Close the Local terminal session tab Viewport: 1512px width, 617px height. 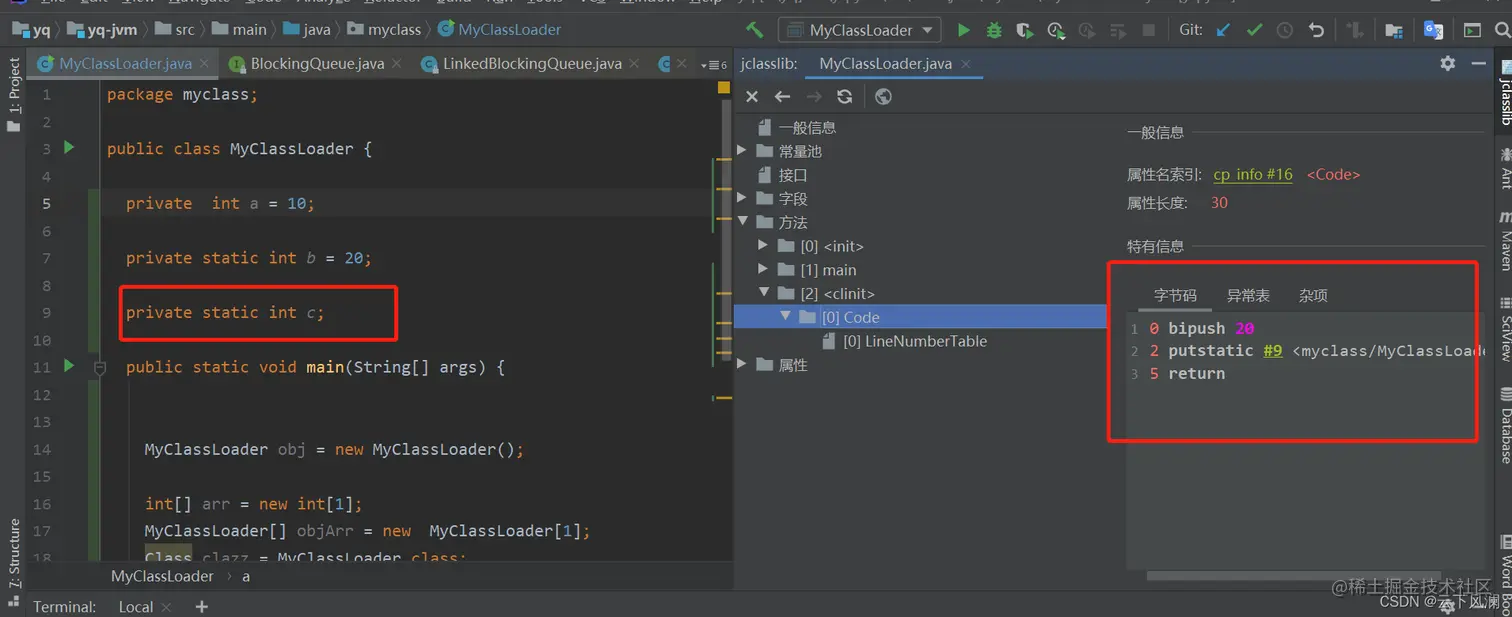[167, 606]
